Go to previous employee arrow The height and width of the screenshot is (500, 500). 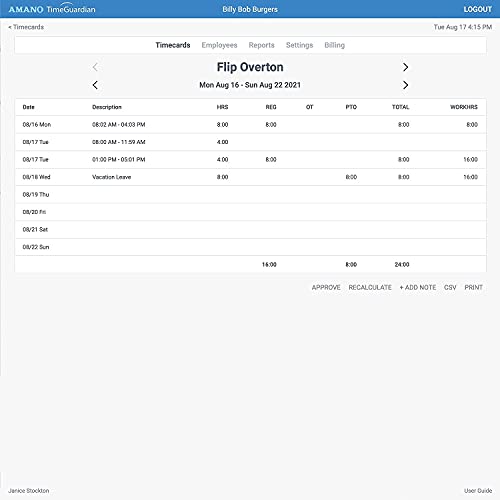point(95,67)
